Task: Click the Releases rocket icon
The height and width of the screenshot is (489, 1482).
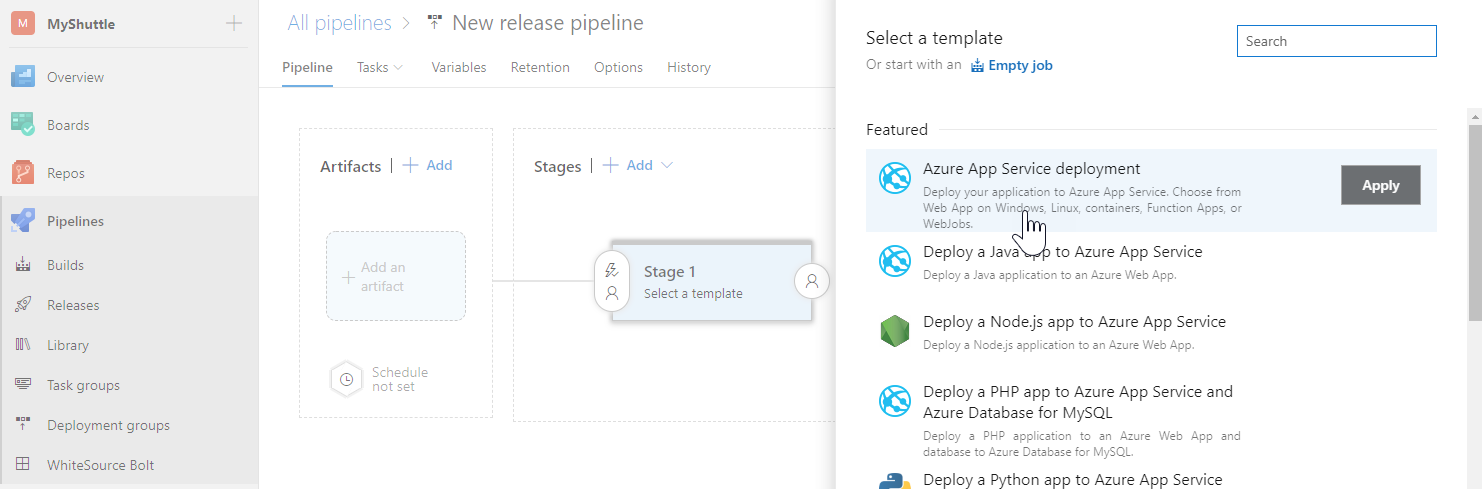Action: (x=23, y=305)
